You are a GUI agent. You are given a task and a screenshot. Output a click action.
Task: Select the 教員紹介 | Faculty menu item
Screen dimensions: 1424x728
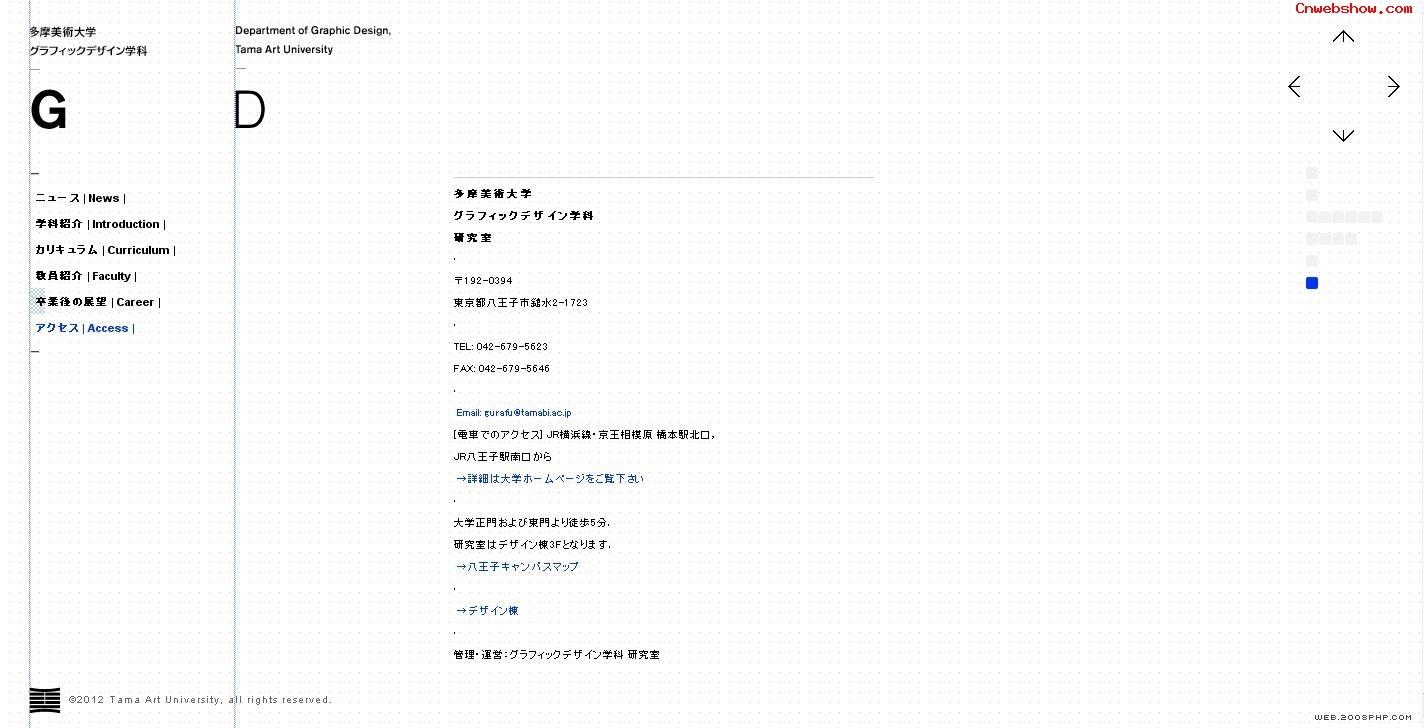[86, 276]
